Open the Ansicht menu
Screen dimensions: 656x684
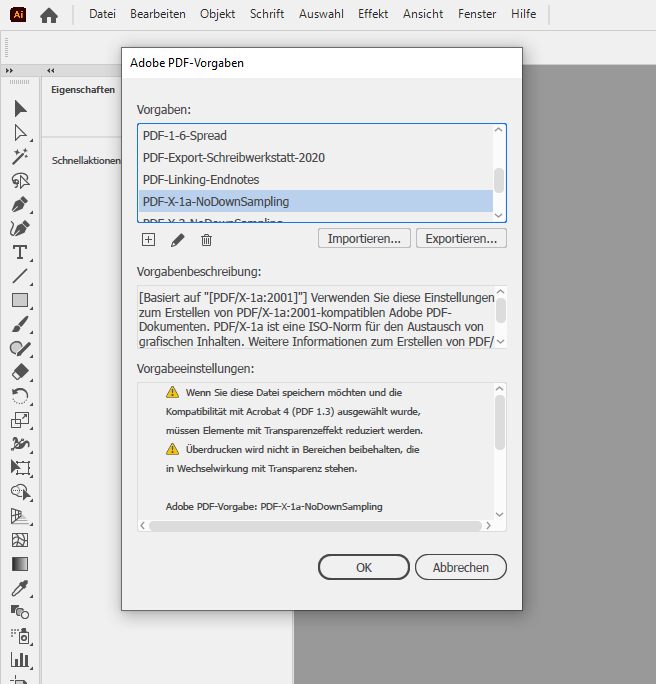[423, 14]
